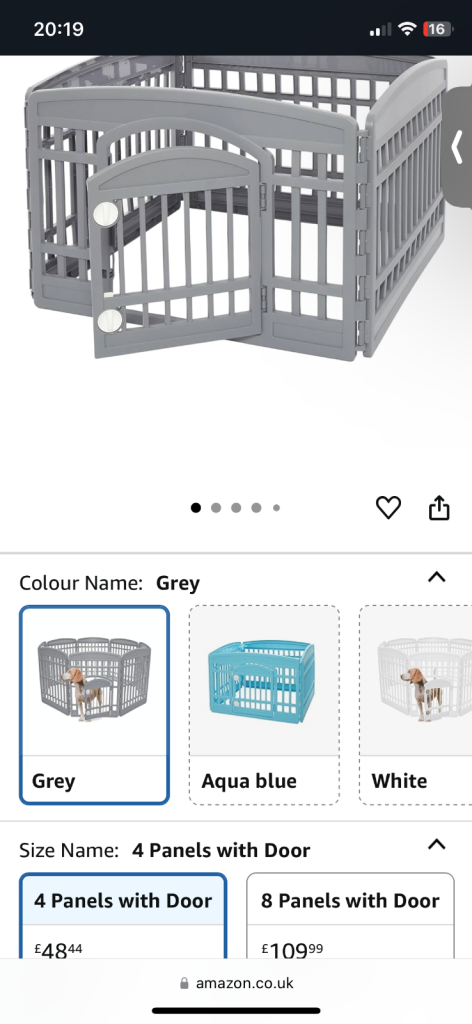Tap the battery indicator in status bar
This screenshot has width=472, height=1024.
pyautogui.click(x=437, y=29)
